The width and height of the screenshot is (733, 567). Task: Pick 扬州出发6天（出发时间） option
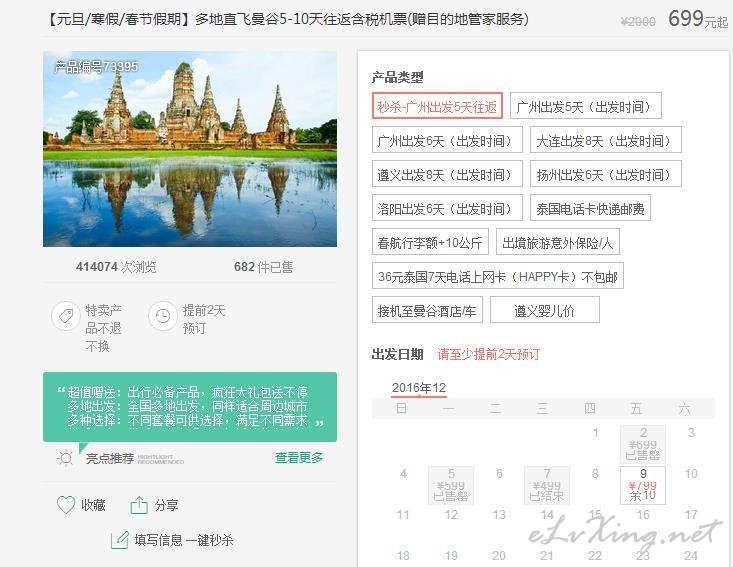pyautogui.click(x=605, y=174)
